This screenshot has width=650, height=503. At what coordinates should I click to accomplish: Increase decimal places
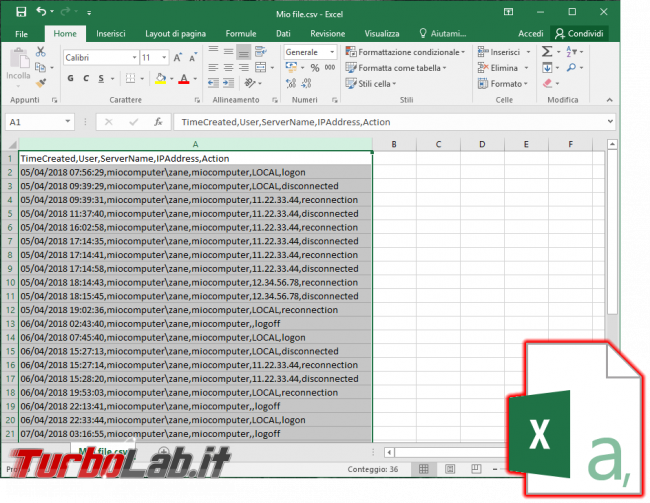tap(291, 83)
